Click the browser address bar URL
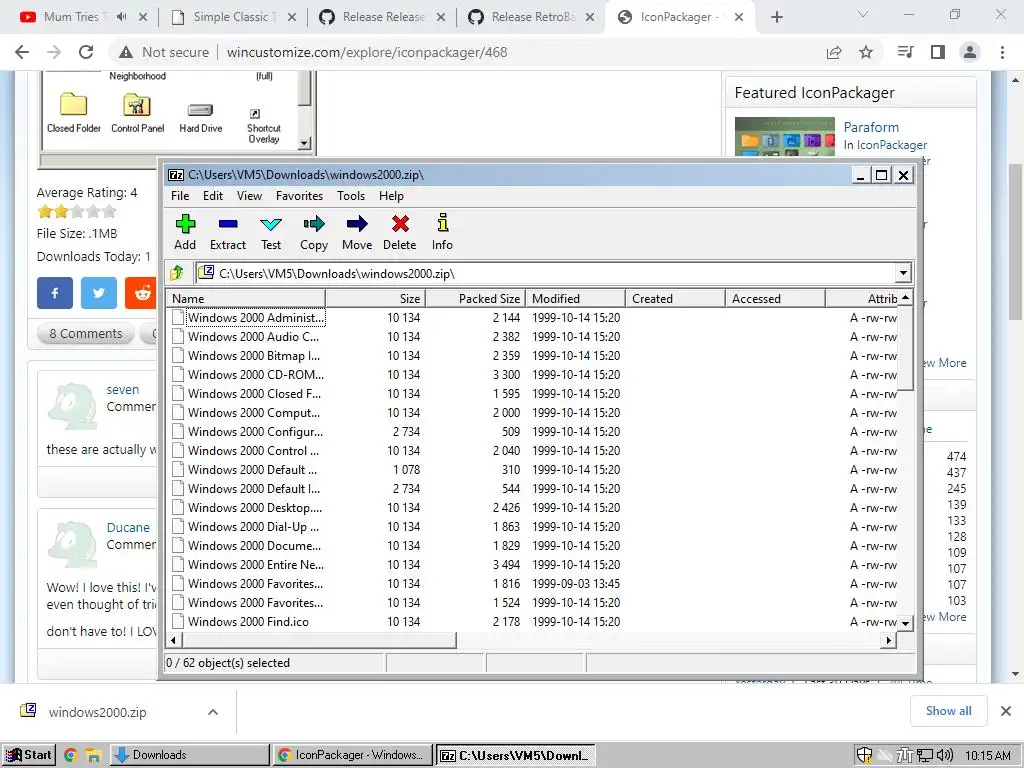Viewport: 1024px width, 768px height. (367, 52)
